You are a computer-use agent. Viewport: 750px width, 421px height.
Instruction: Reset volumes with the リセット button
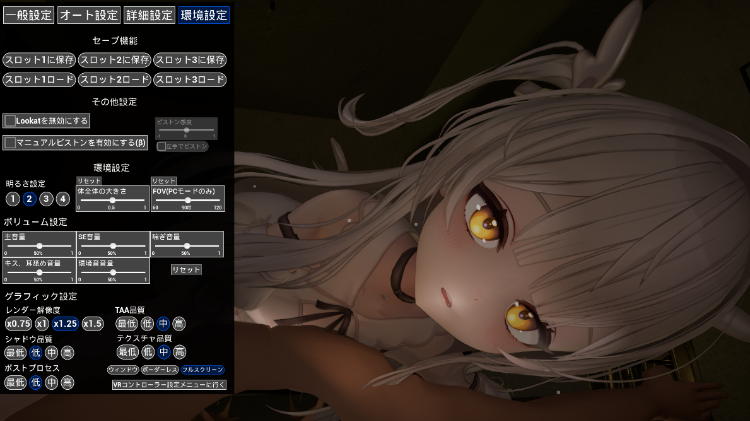pos(186,270)
